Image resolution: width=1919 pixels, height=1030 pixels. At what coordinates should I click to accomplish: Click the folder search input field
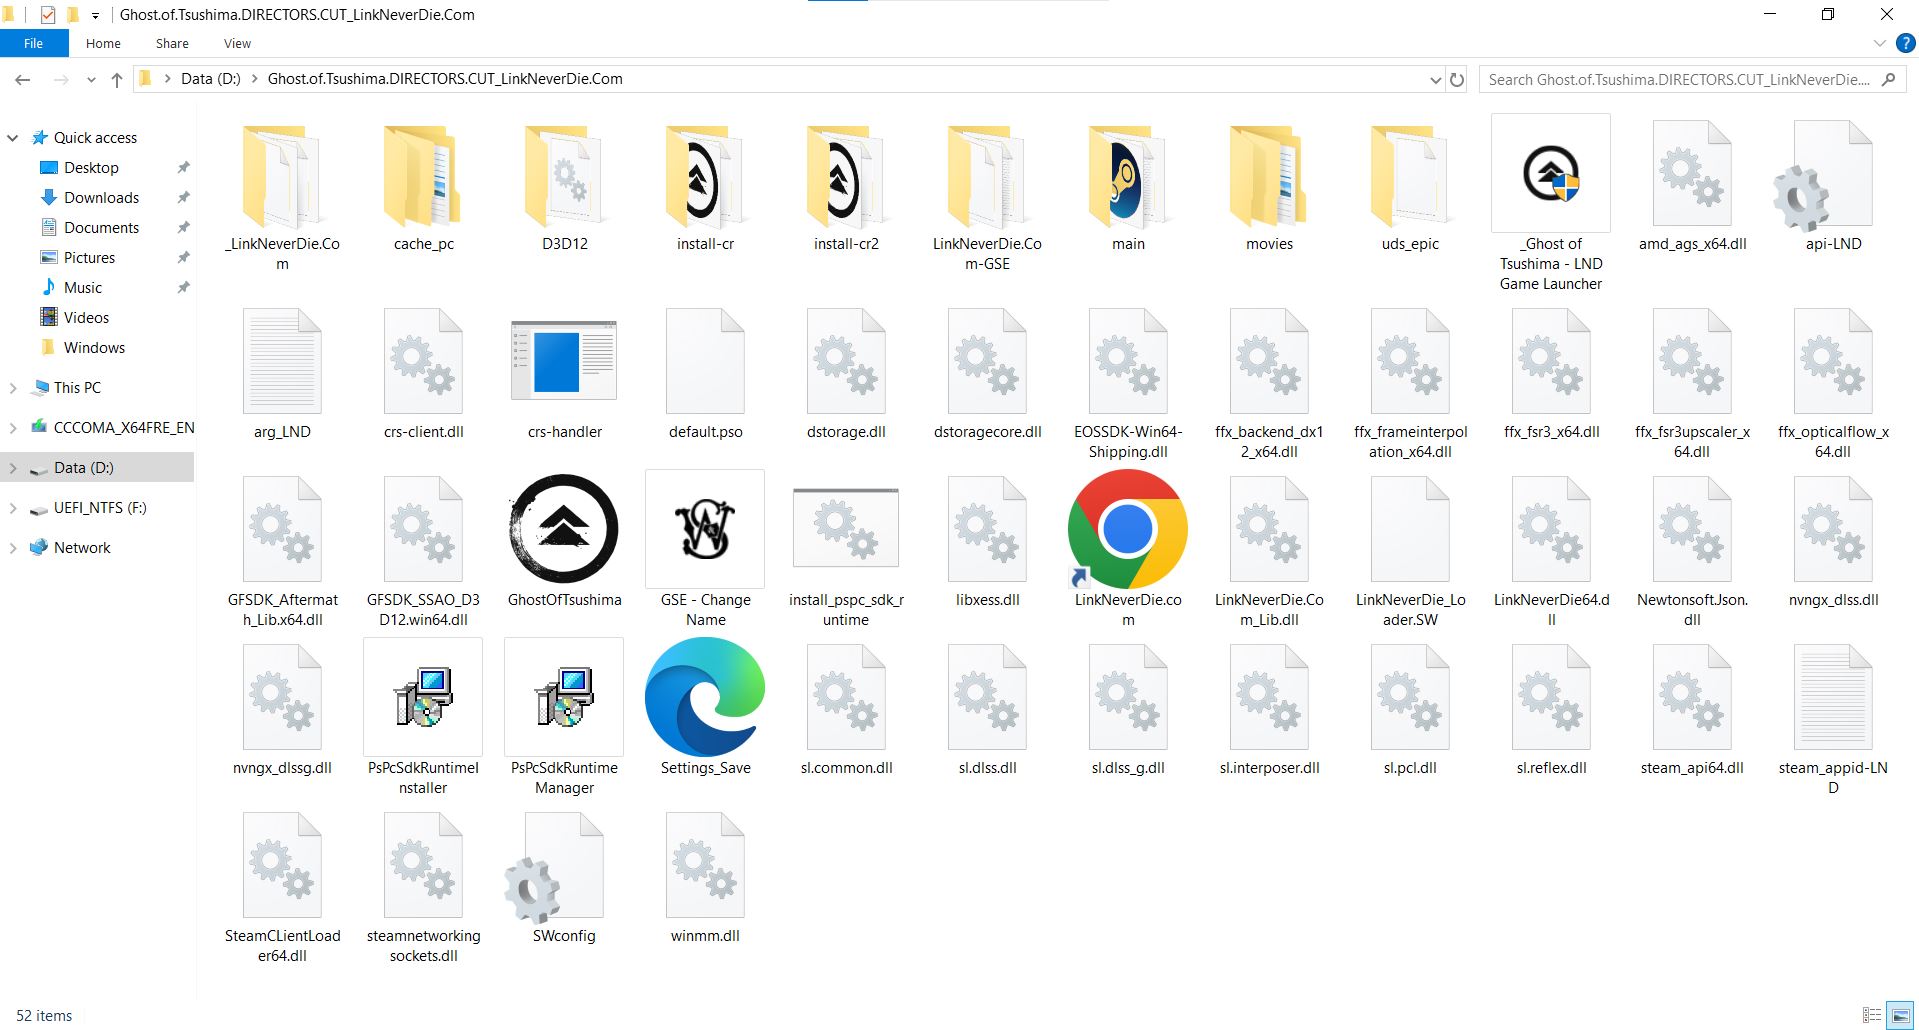[x=1678, y=80]
